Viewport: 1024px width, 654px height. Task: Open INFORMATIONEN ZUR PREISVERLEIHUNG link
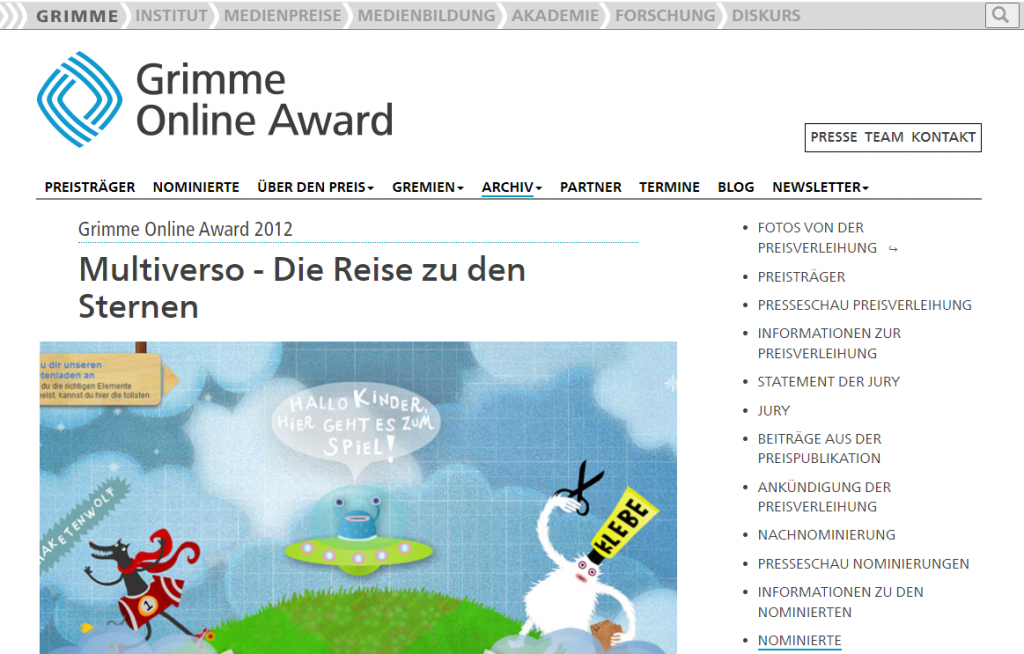[x=829, y=343]
